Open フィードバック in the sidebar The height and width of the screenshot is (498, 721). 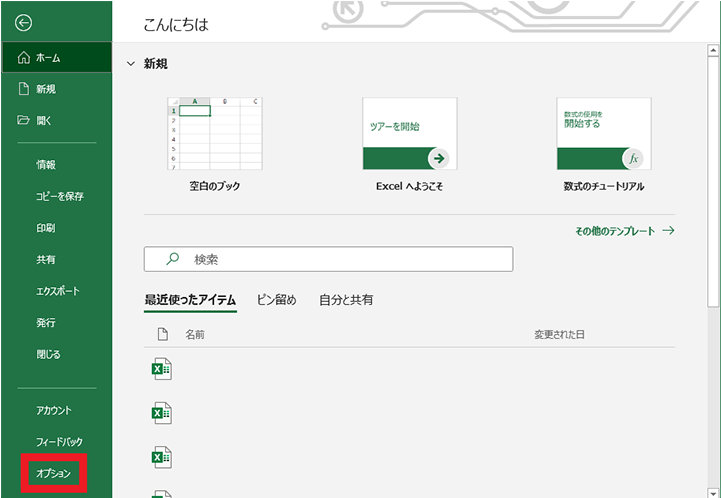57,441
